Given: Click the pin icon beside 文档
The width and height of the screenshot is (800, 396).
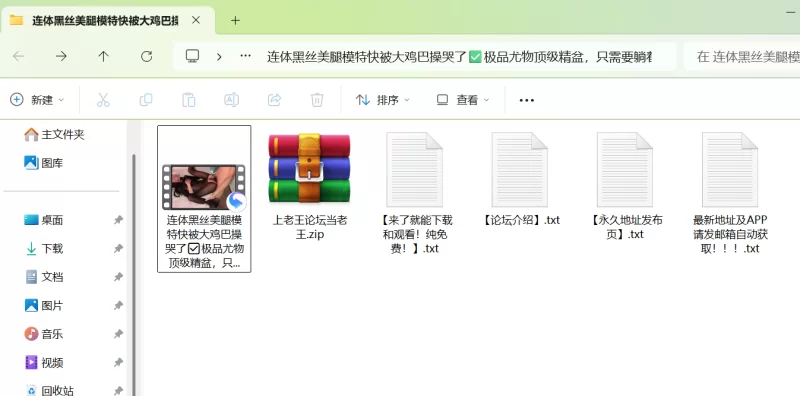Looking at the screenshot, I should click(x=118, y=277).
